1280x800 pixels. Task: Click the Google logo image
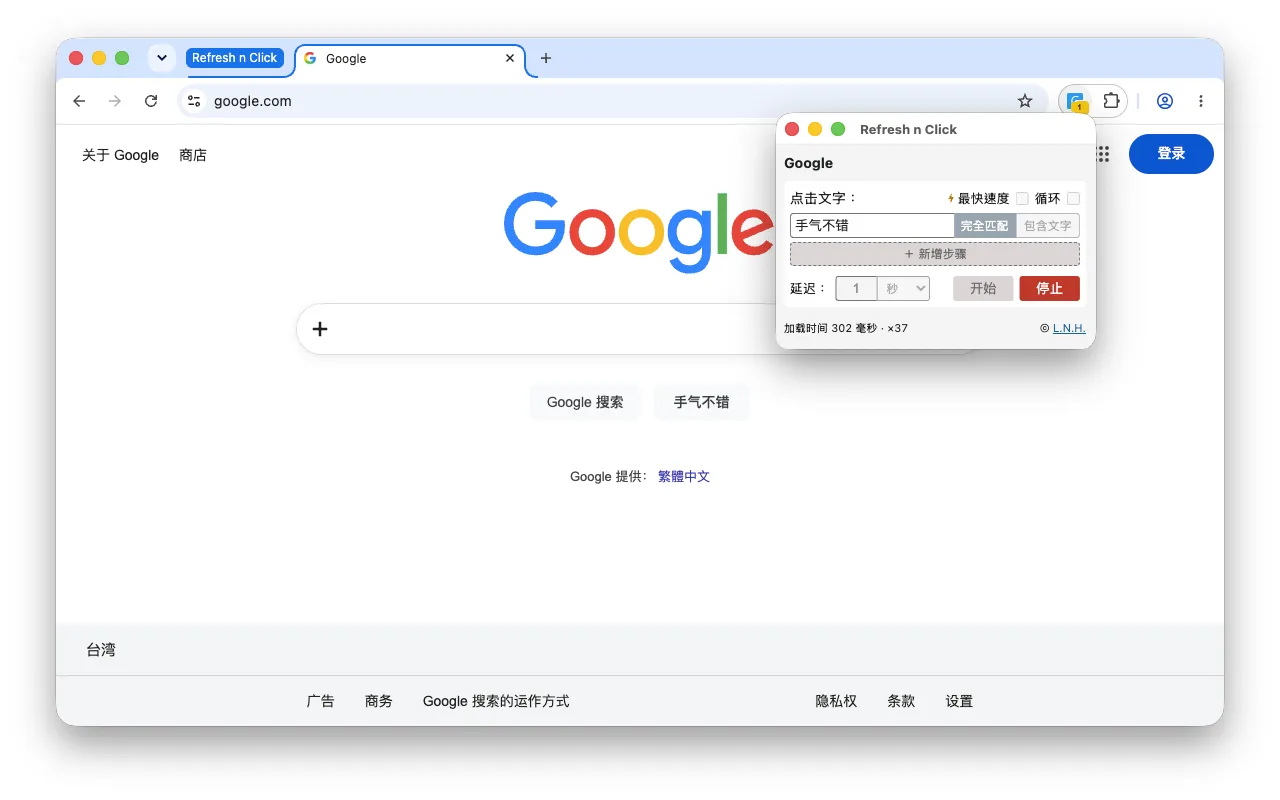pyautogui.click(x=638, y=231)
